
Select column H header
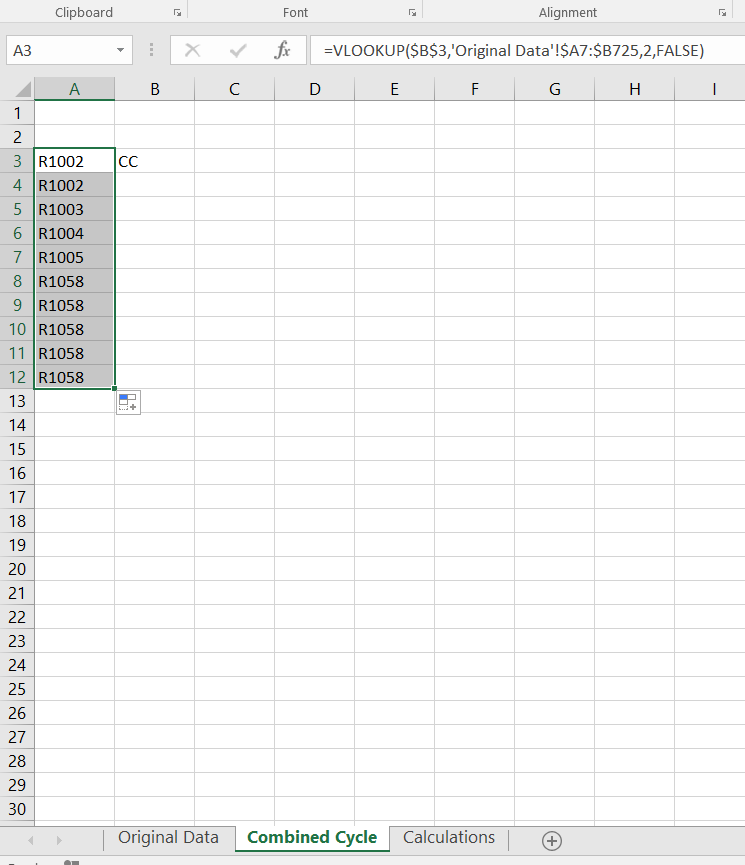point(635,89)
